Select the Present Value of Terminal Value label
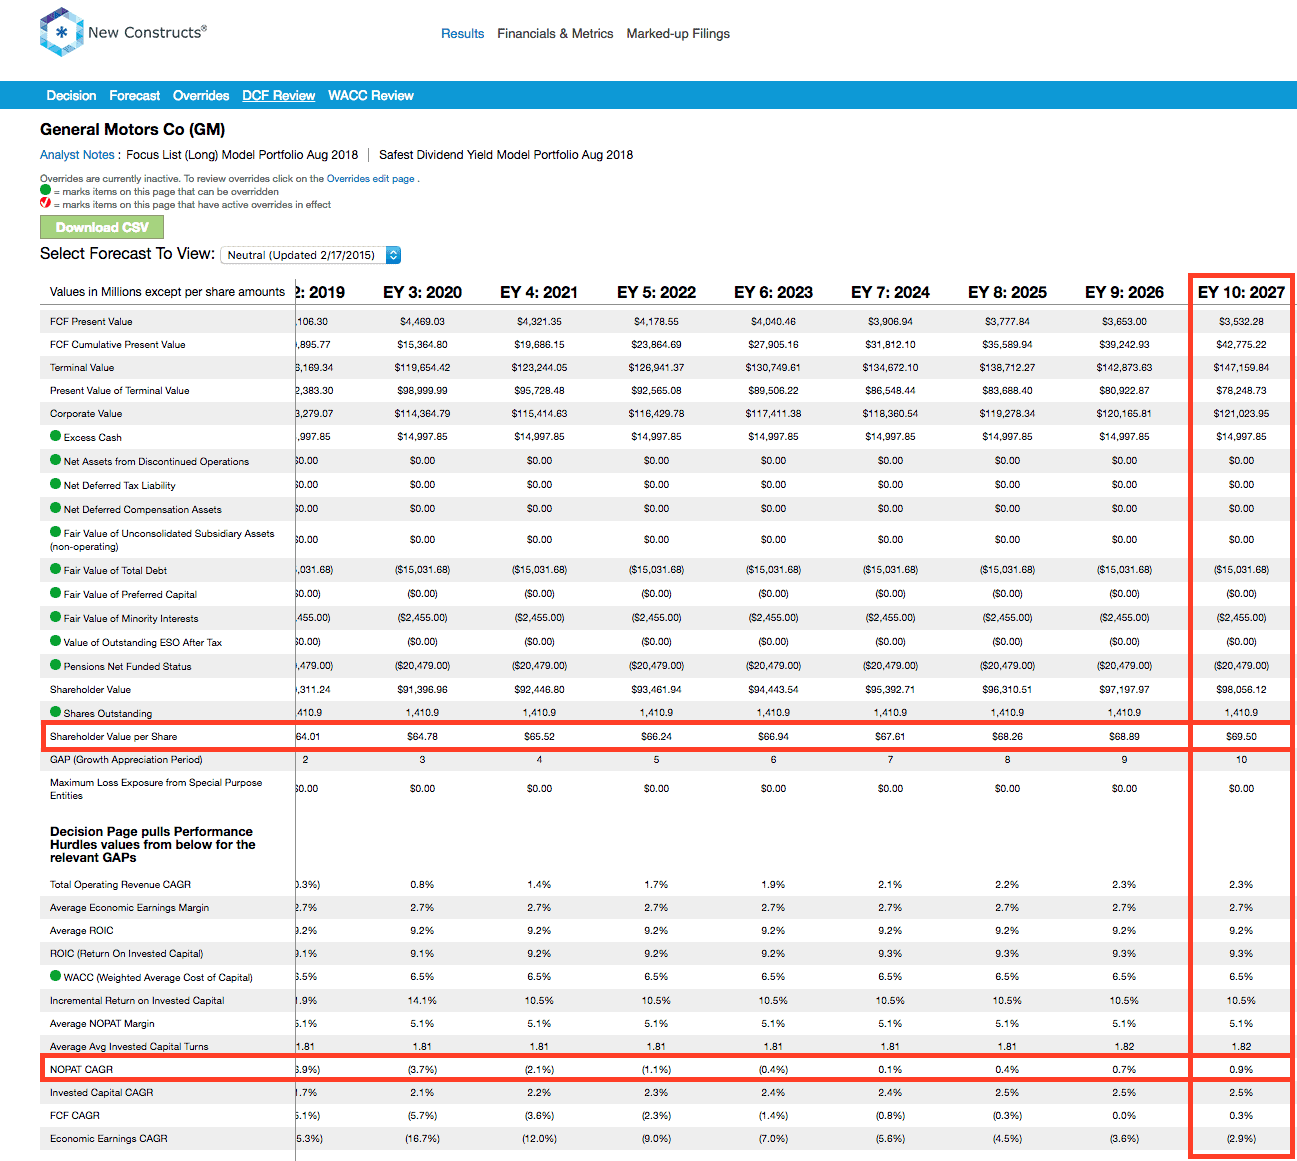This screenshot has height=1161, width=1297. point(119,391)
